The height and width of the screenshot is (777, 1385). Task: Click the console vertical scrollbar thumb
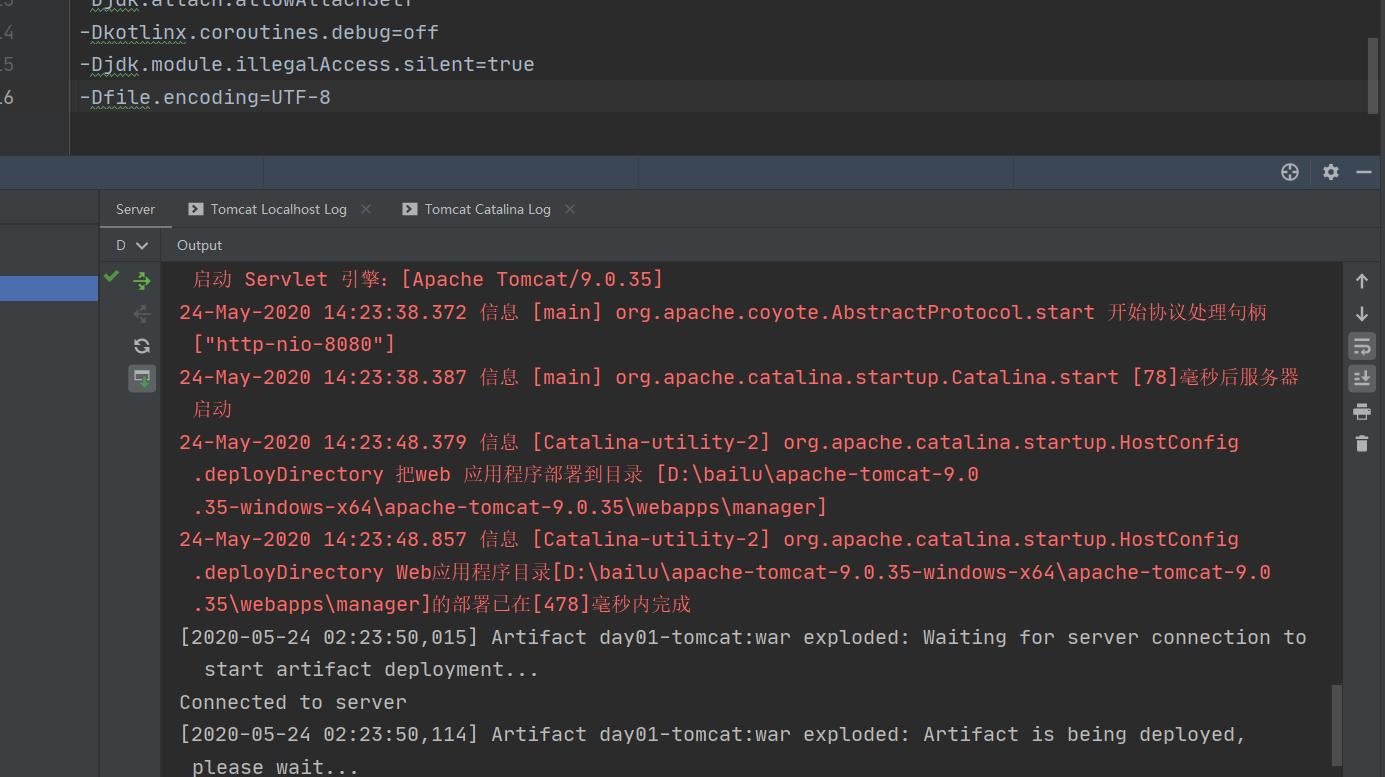point(1337,725)
